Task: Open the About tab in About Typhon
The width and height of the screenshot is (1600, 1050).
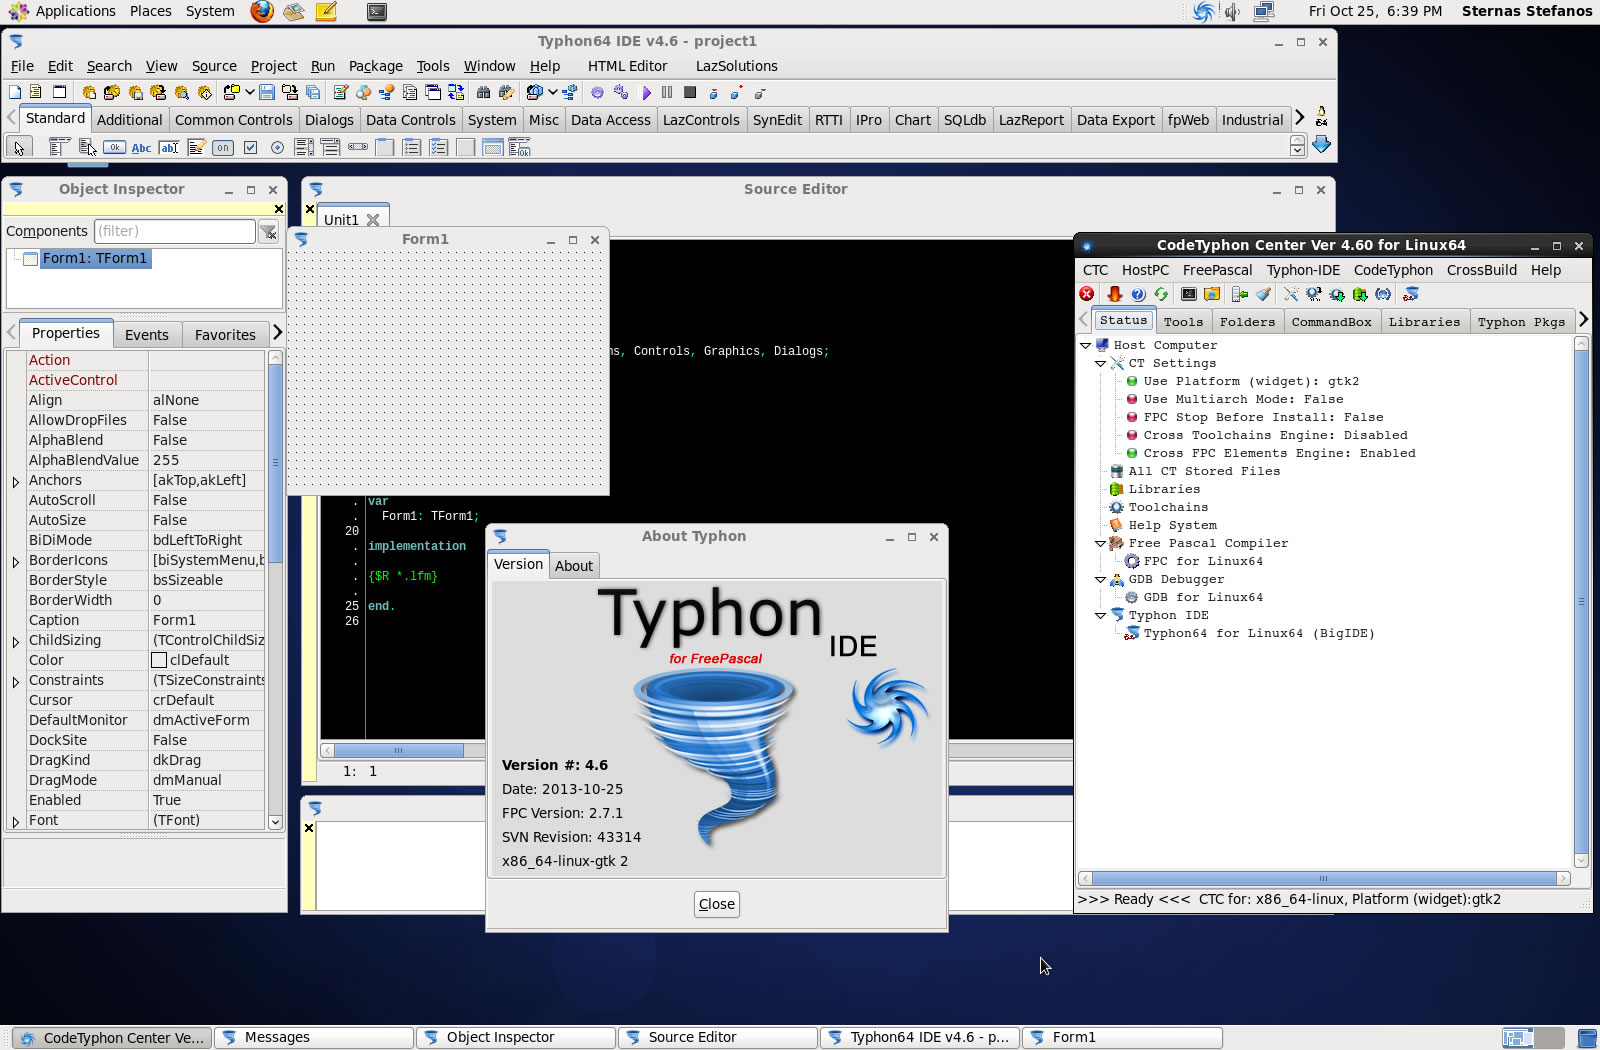Action: (x=574, y=566)
